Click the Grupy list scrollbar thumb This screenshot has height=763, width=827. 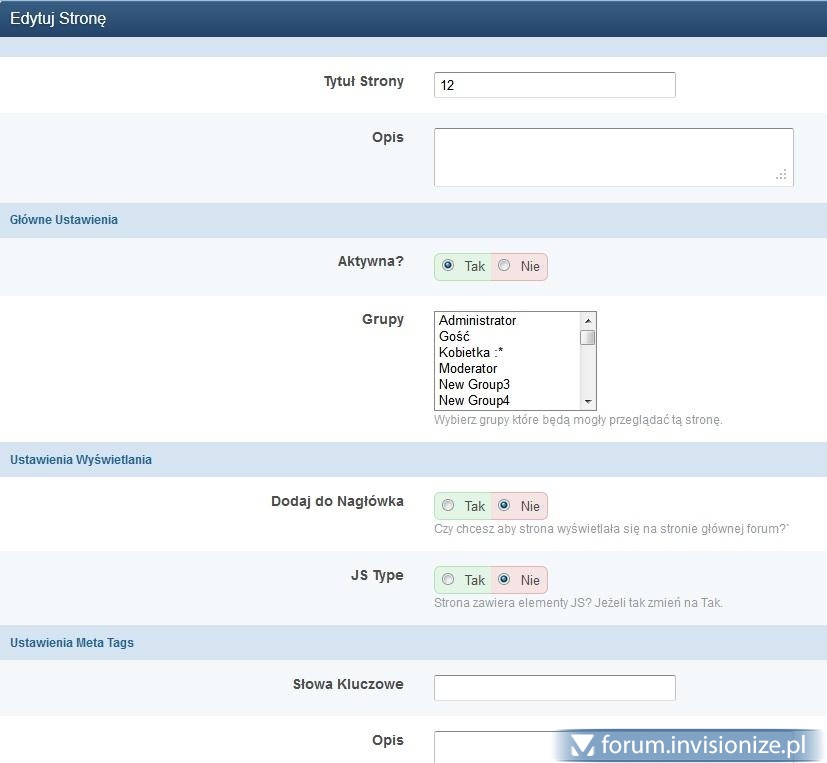(x=588, y=337)
